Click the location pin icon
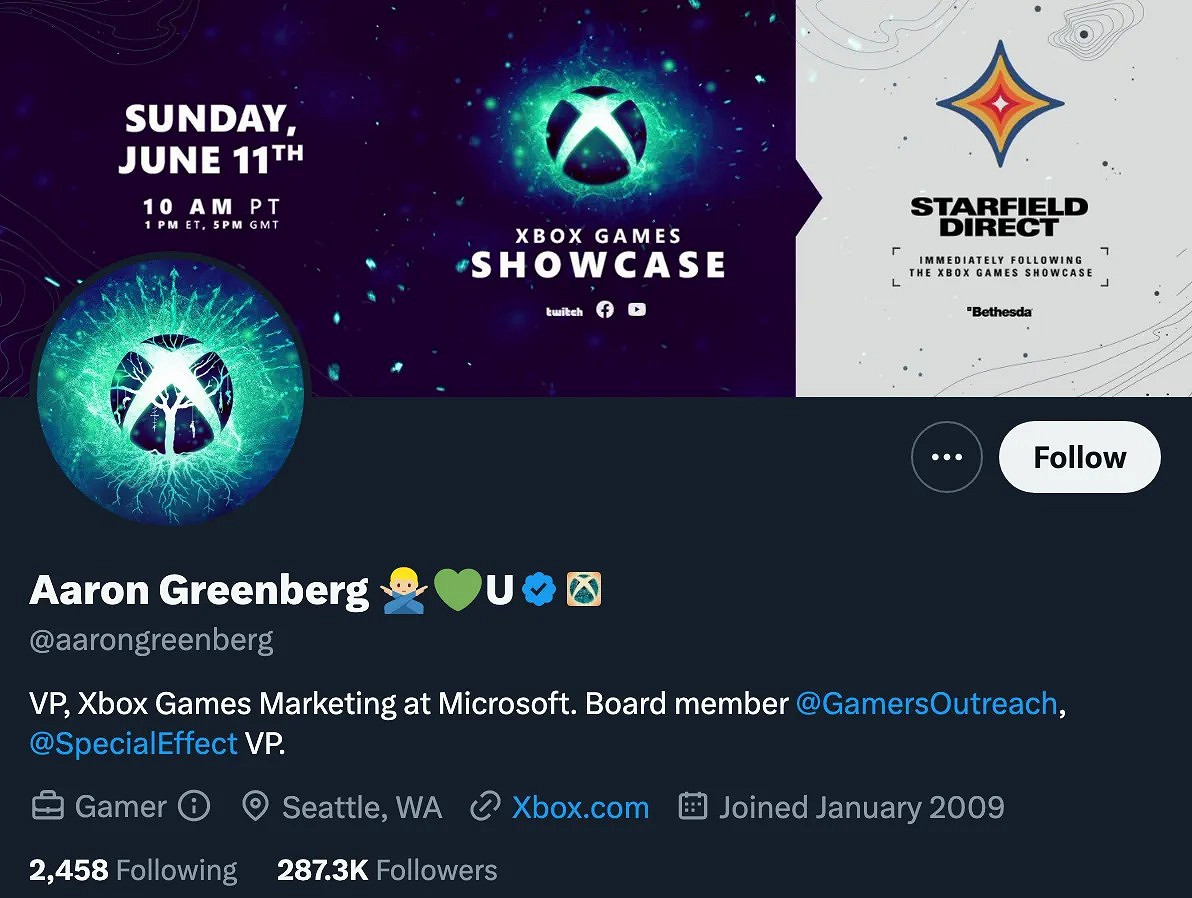This screenshot has height=898, width=1192. tap(256, 806)
